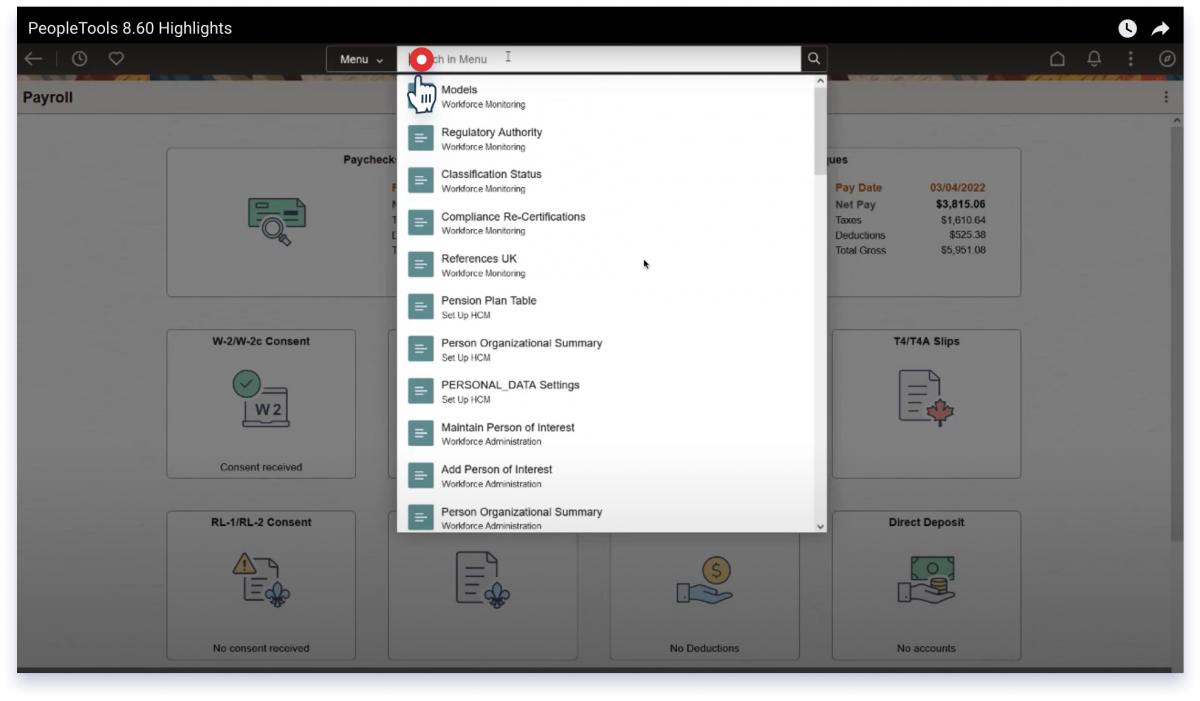Click the PERSONAL_DATA Settings document icon
This screenshot has height=701, width=1200.
(x=421, y=391)
